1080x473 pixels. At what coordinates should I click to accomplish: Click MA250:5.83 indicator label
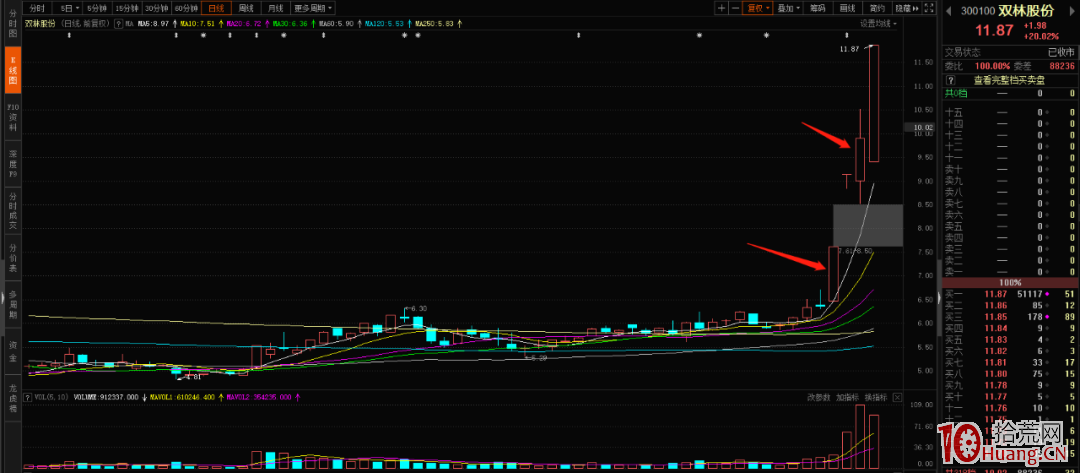coord(437,23)
